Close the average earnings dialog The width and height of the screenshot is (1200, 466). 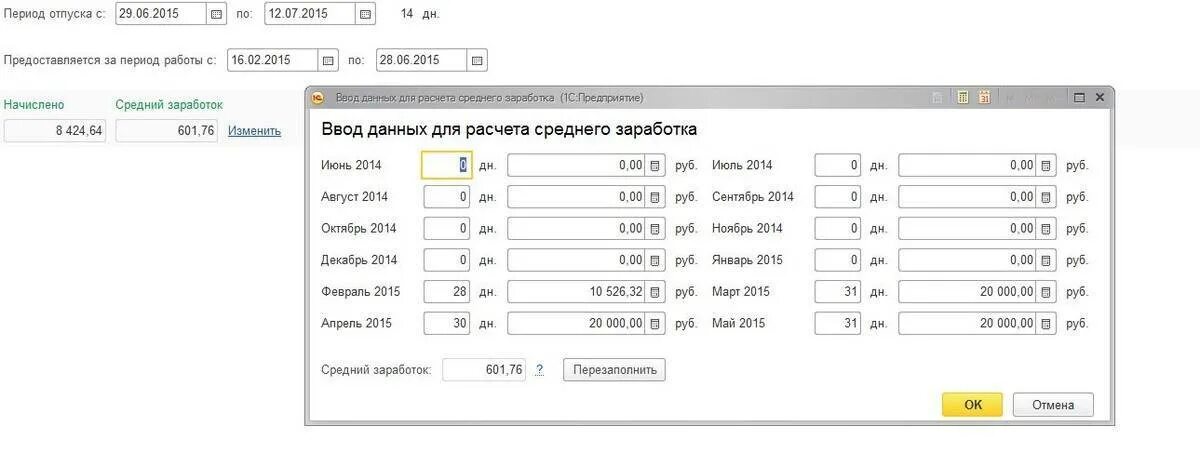click(x=1099, y=97)
